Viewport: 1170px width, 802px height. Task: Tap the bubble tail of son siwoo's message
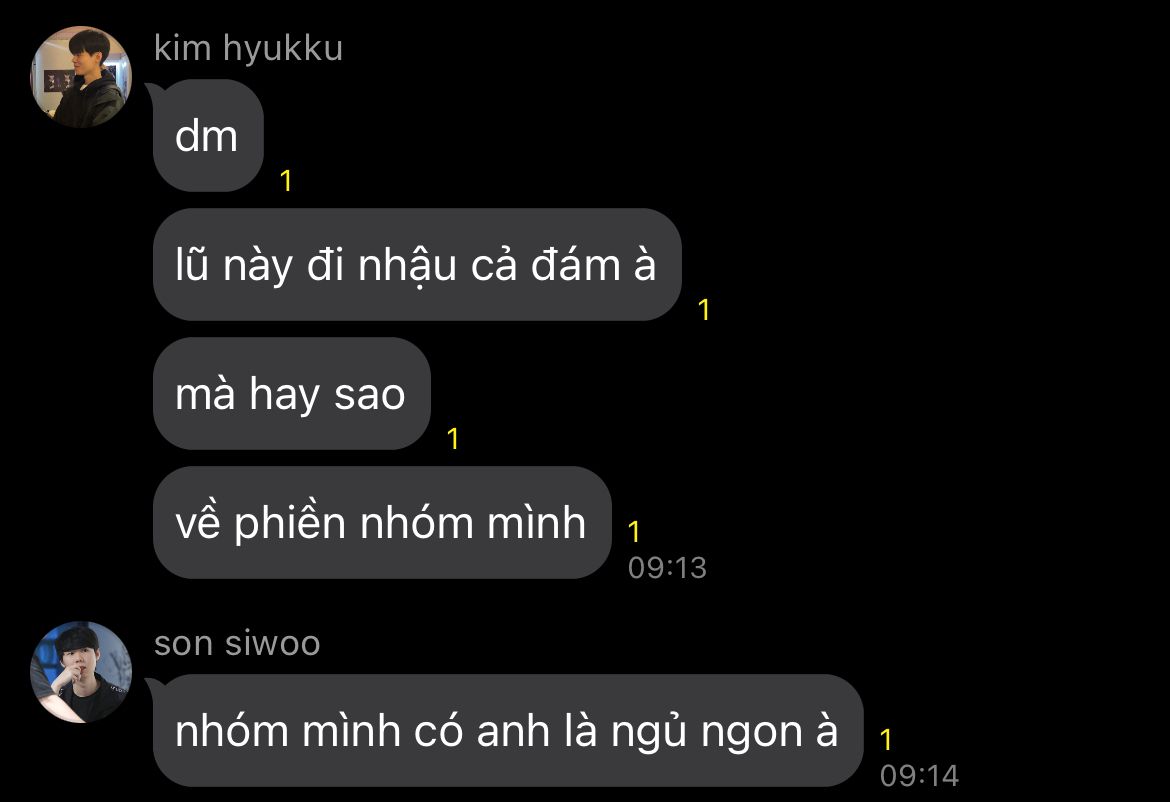point(153,684)
